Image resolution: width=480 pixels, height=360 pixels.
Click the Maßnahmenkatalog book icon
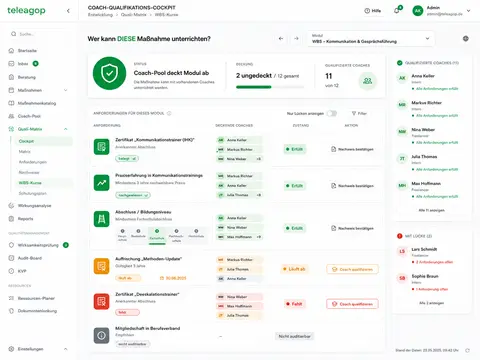[x=11, y=103]
